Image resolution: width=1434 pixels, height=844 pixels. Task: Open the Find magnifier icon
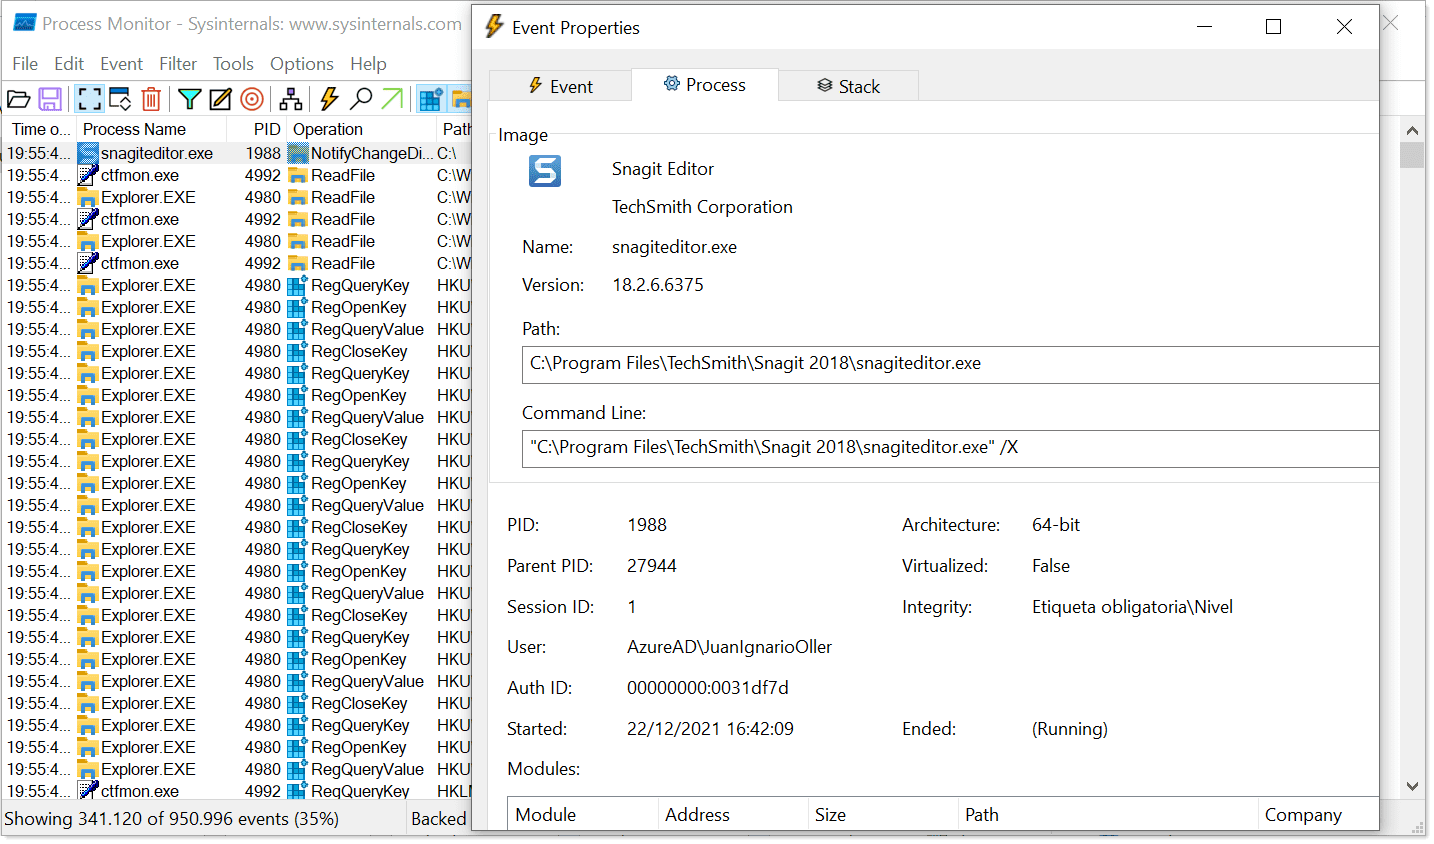coord(361,99)
